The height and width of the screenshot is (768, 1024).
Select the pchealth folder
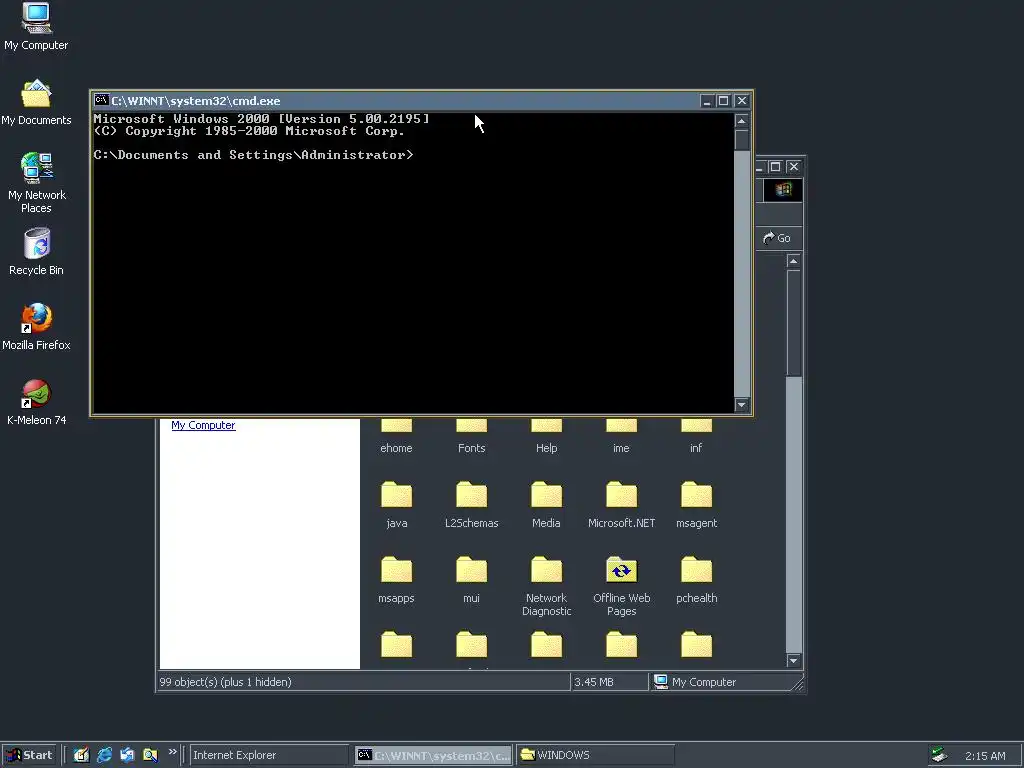coord(696,580)
